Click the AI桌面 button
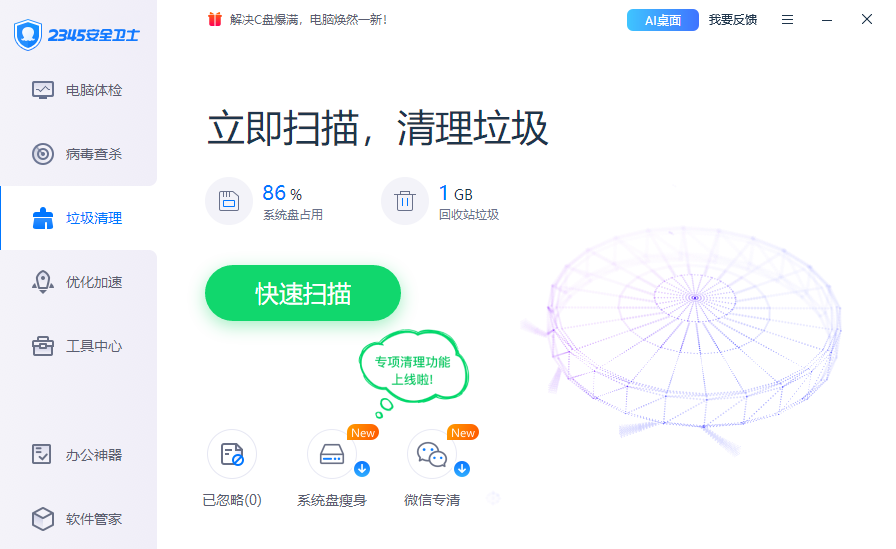The image size is (896, 549). click(663, 20)
